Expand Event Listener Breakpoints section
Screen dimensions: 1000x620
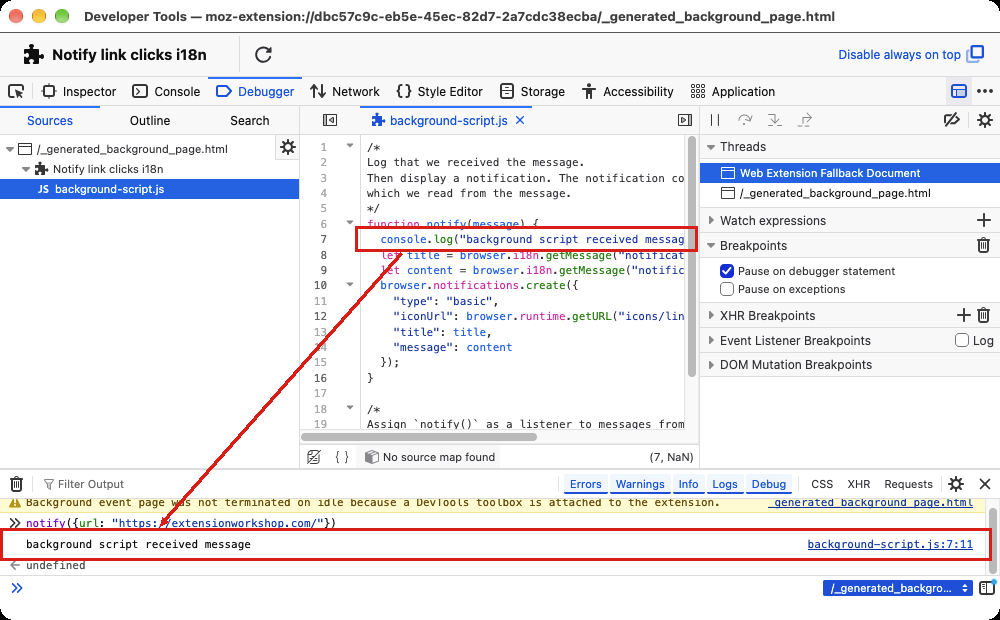(710, 340)
